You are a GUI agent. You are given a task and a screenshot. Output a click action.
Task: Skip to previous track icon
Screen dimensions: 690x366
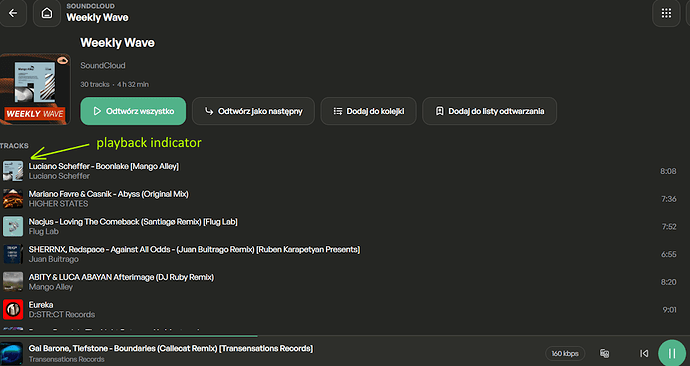pyautogui.click(x=644, y=353)
